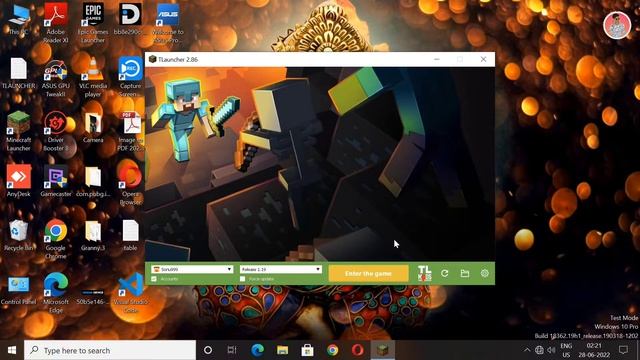Screen dimensions: 640x360
Task: Select Image to PDF desktop icon
Action: click(x=130, y=131)
